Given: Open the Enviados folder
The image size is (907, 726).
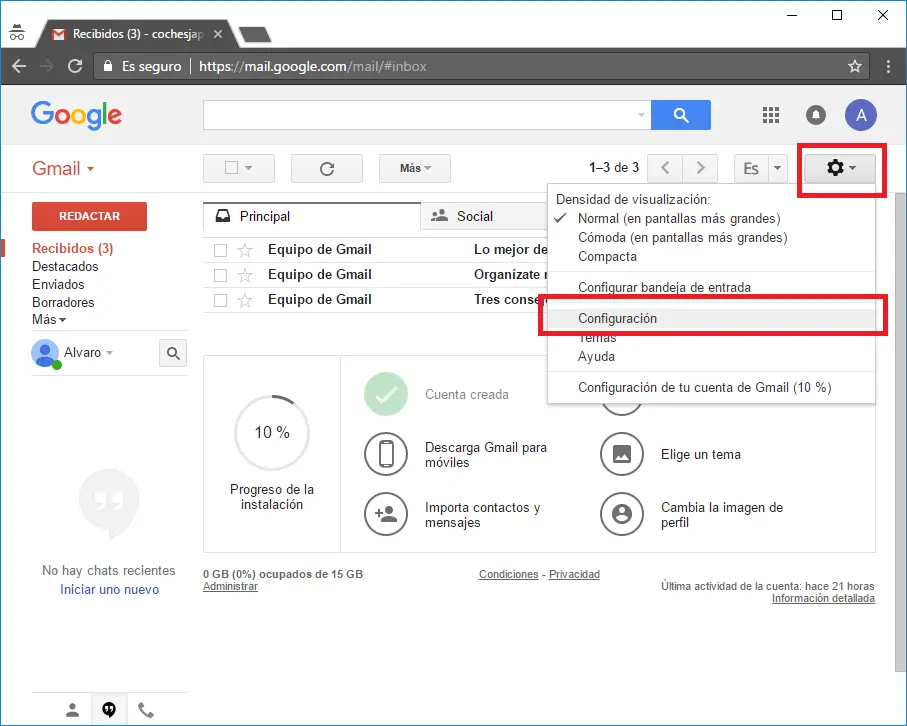Looking at the screenshot, I should (x=58, y=285).
